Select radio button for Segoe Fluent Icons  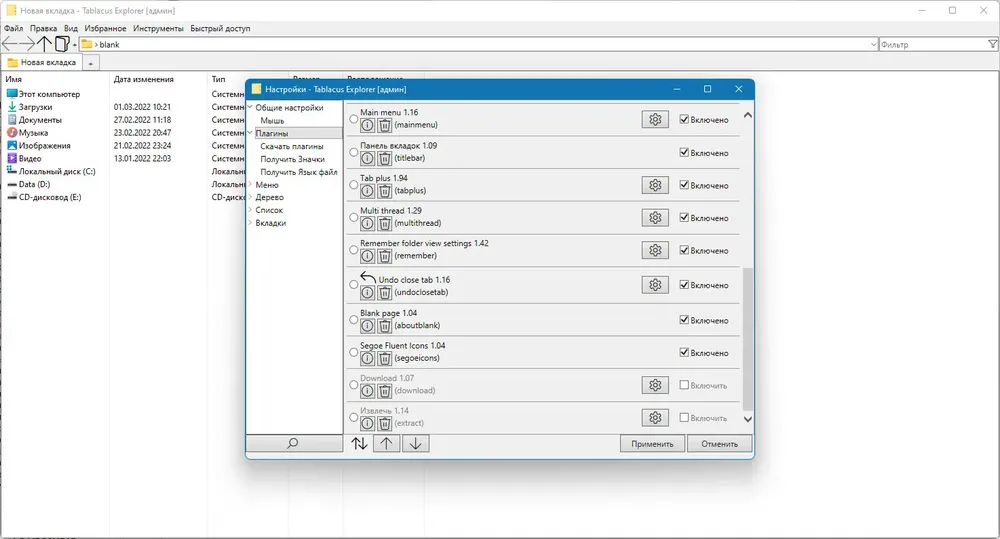point(353,352)
